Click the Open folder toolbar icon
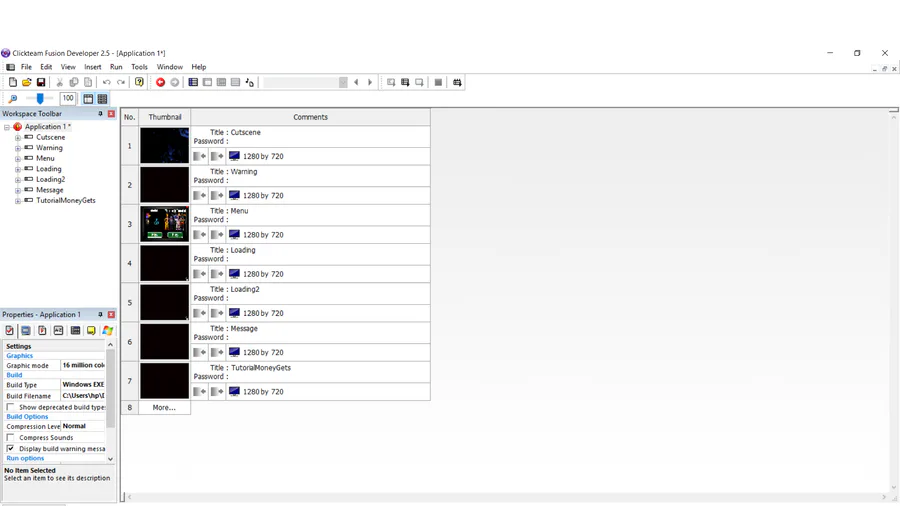 (x=27, y=82)
